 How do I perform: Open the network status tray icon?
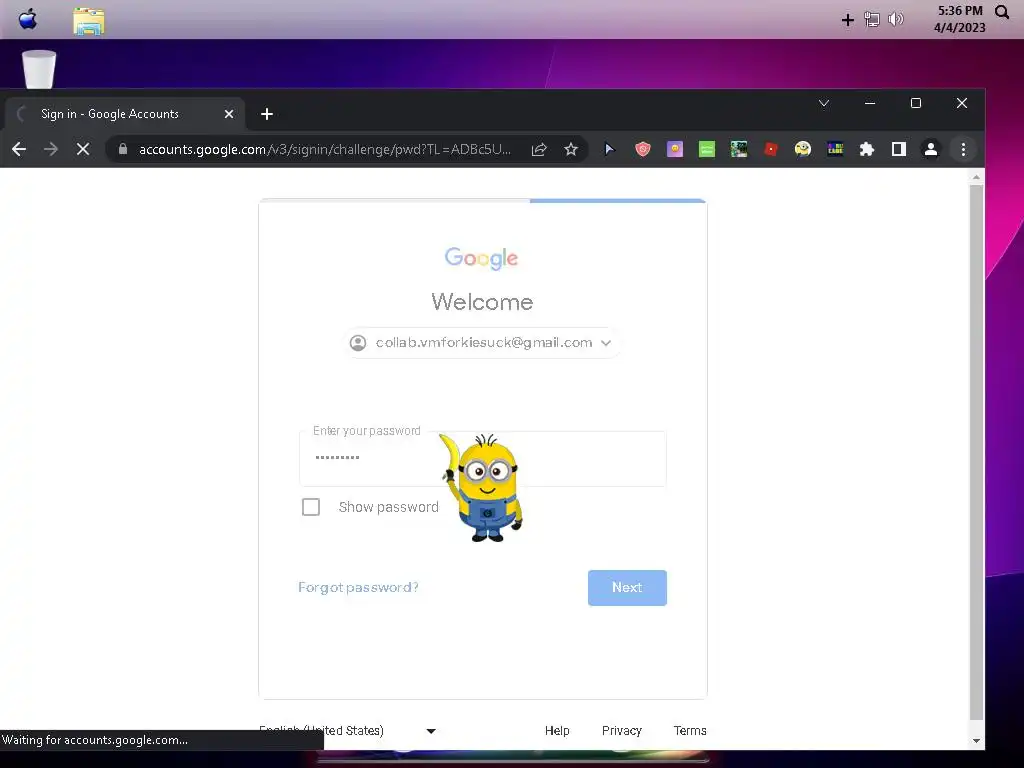pyautogui.click(x=871, y=20)
